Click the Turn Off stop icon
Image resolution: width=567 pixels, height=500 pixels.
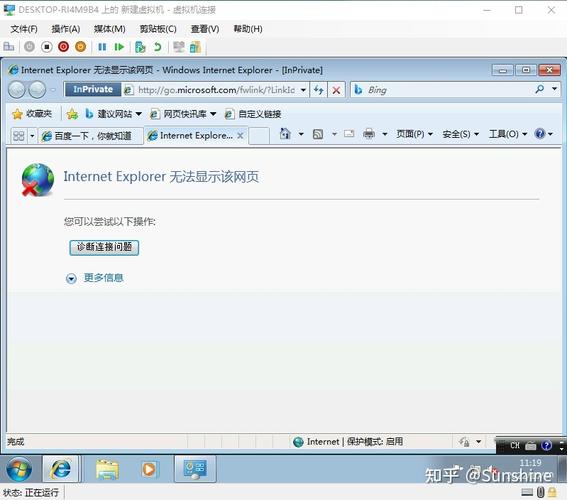click(47, 47)
